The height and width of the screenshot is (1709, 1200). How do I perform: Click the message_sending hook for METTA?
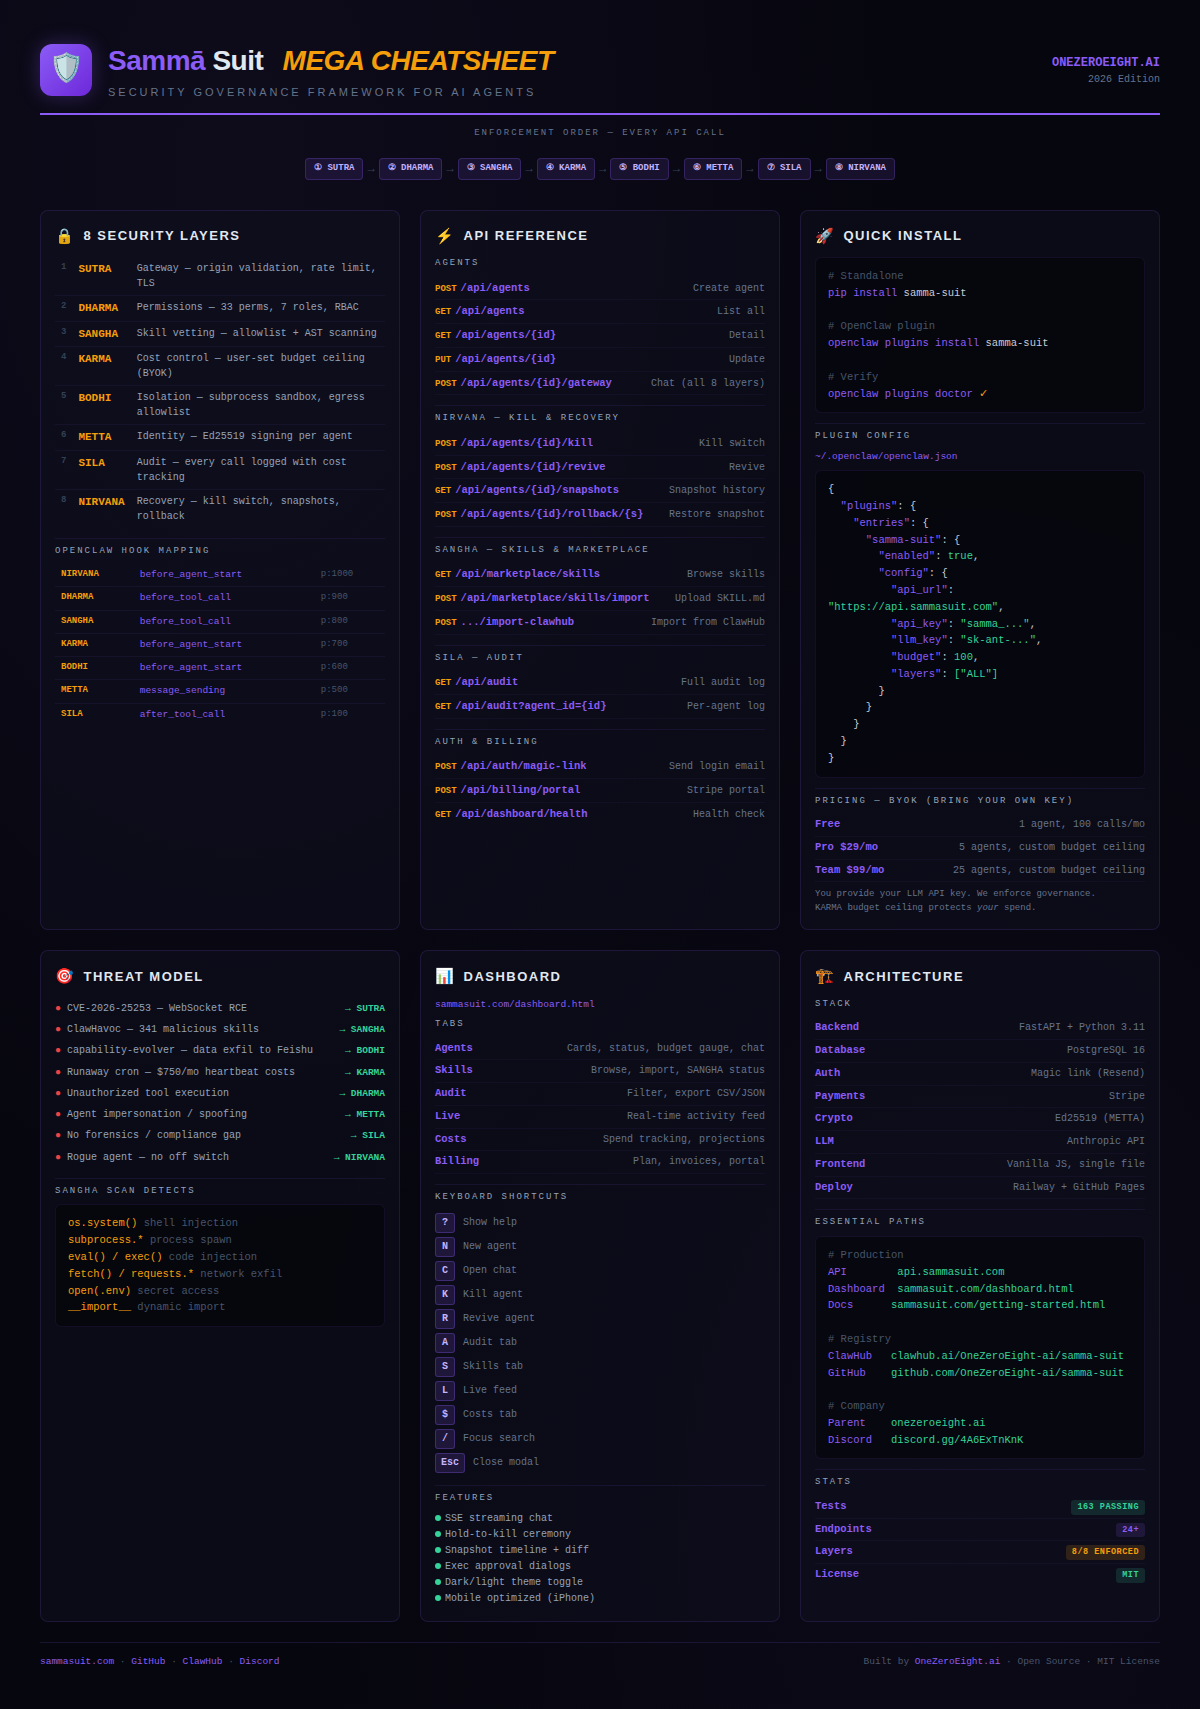(182, 690)
